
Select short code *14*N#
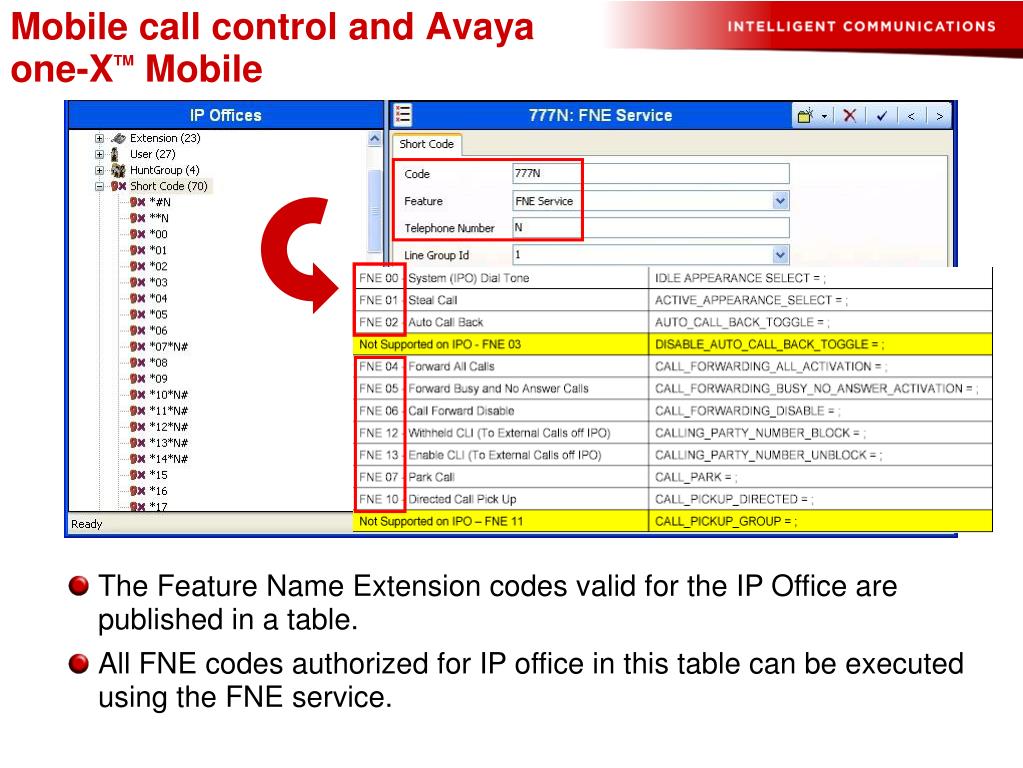click(x=169, y=459)
